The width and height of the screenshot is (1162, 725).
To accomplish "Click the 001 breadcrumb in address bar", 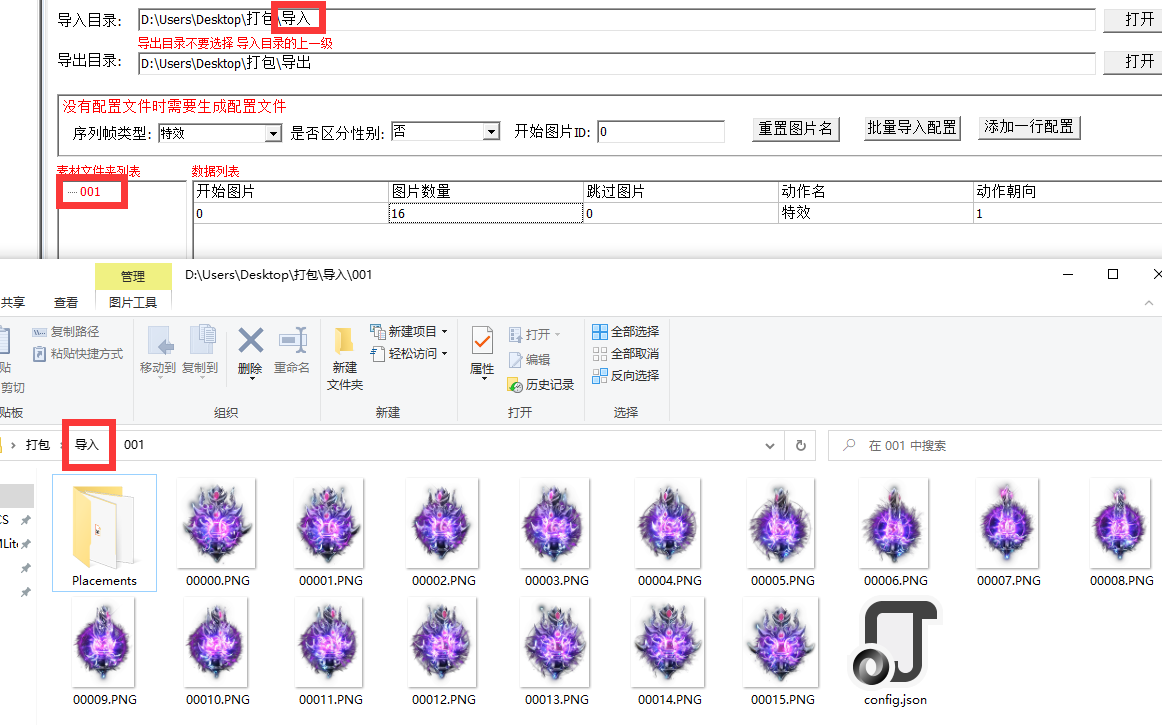I will point(134,445).
